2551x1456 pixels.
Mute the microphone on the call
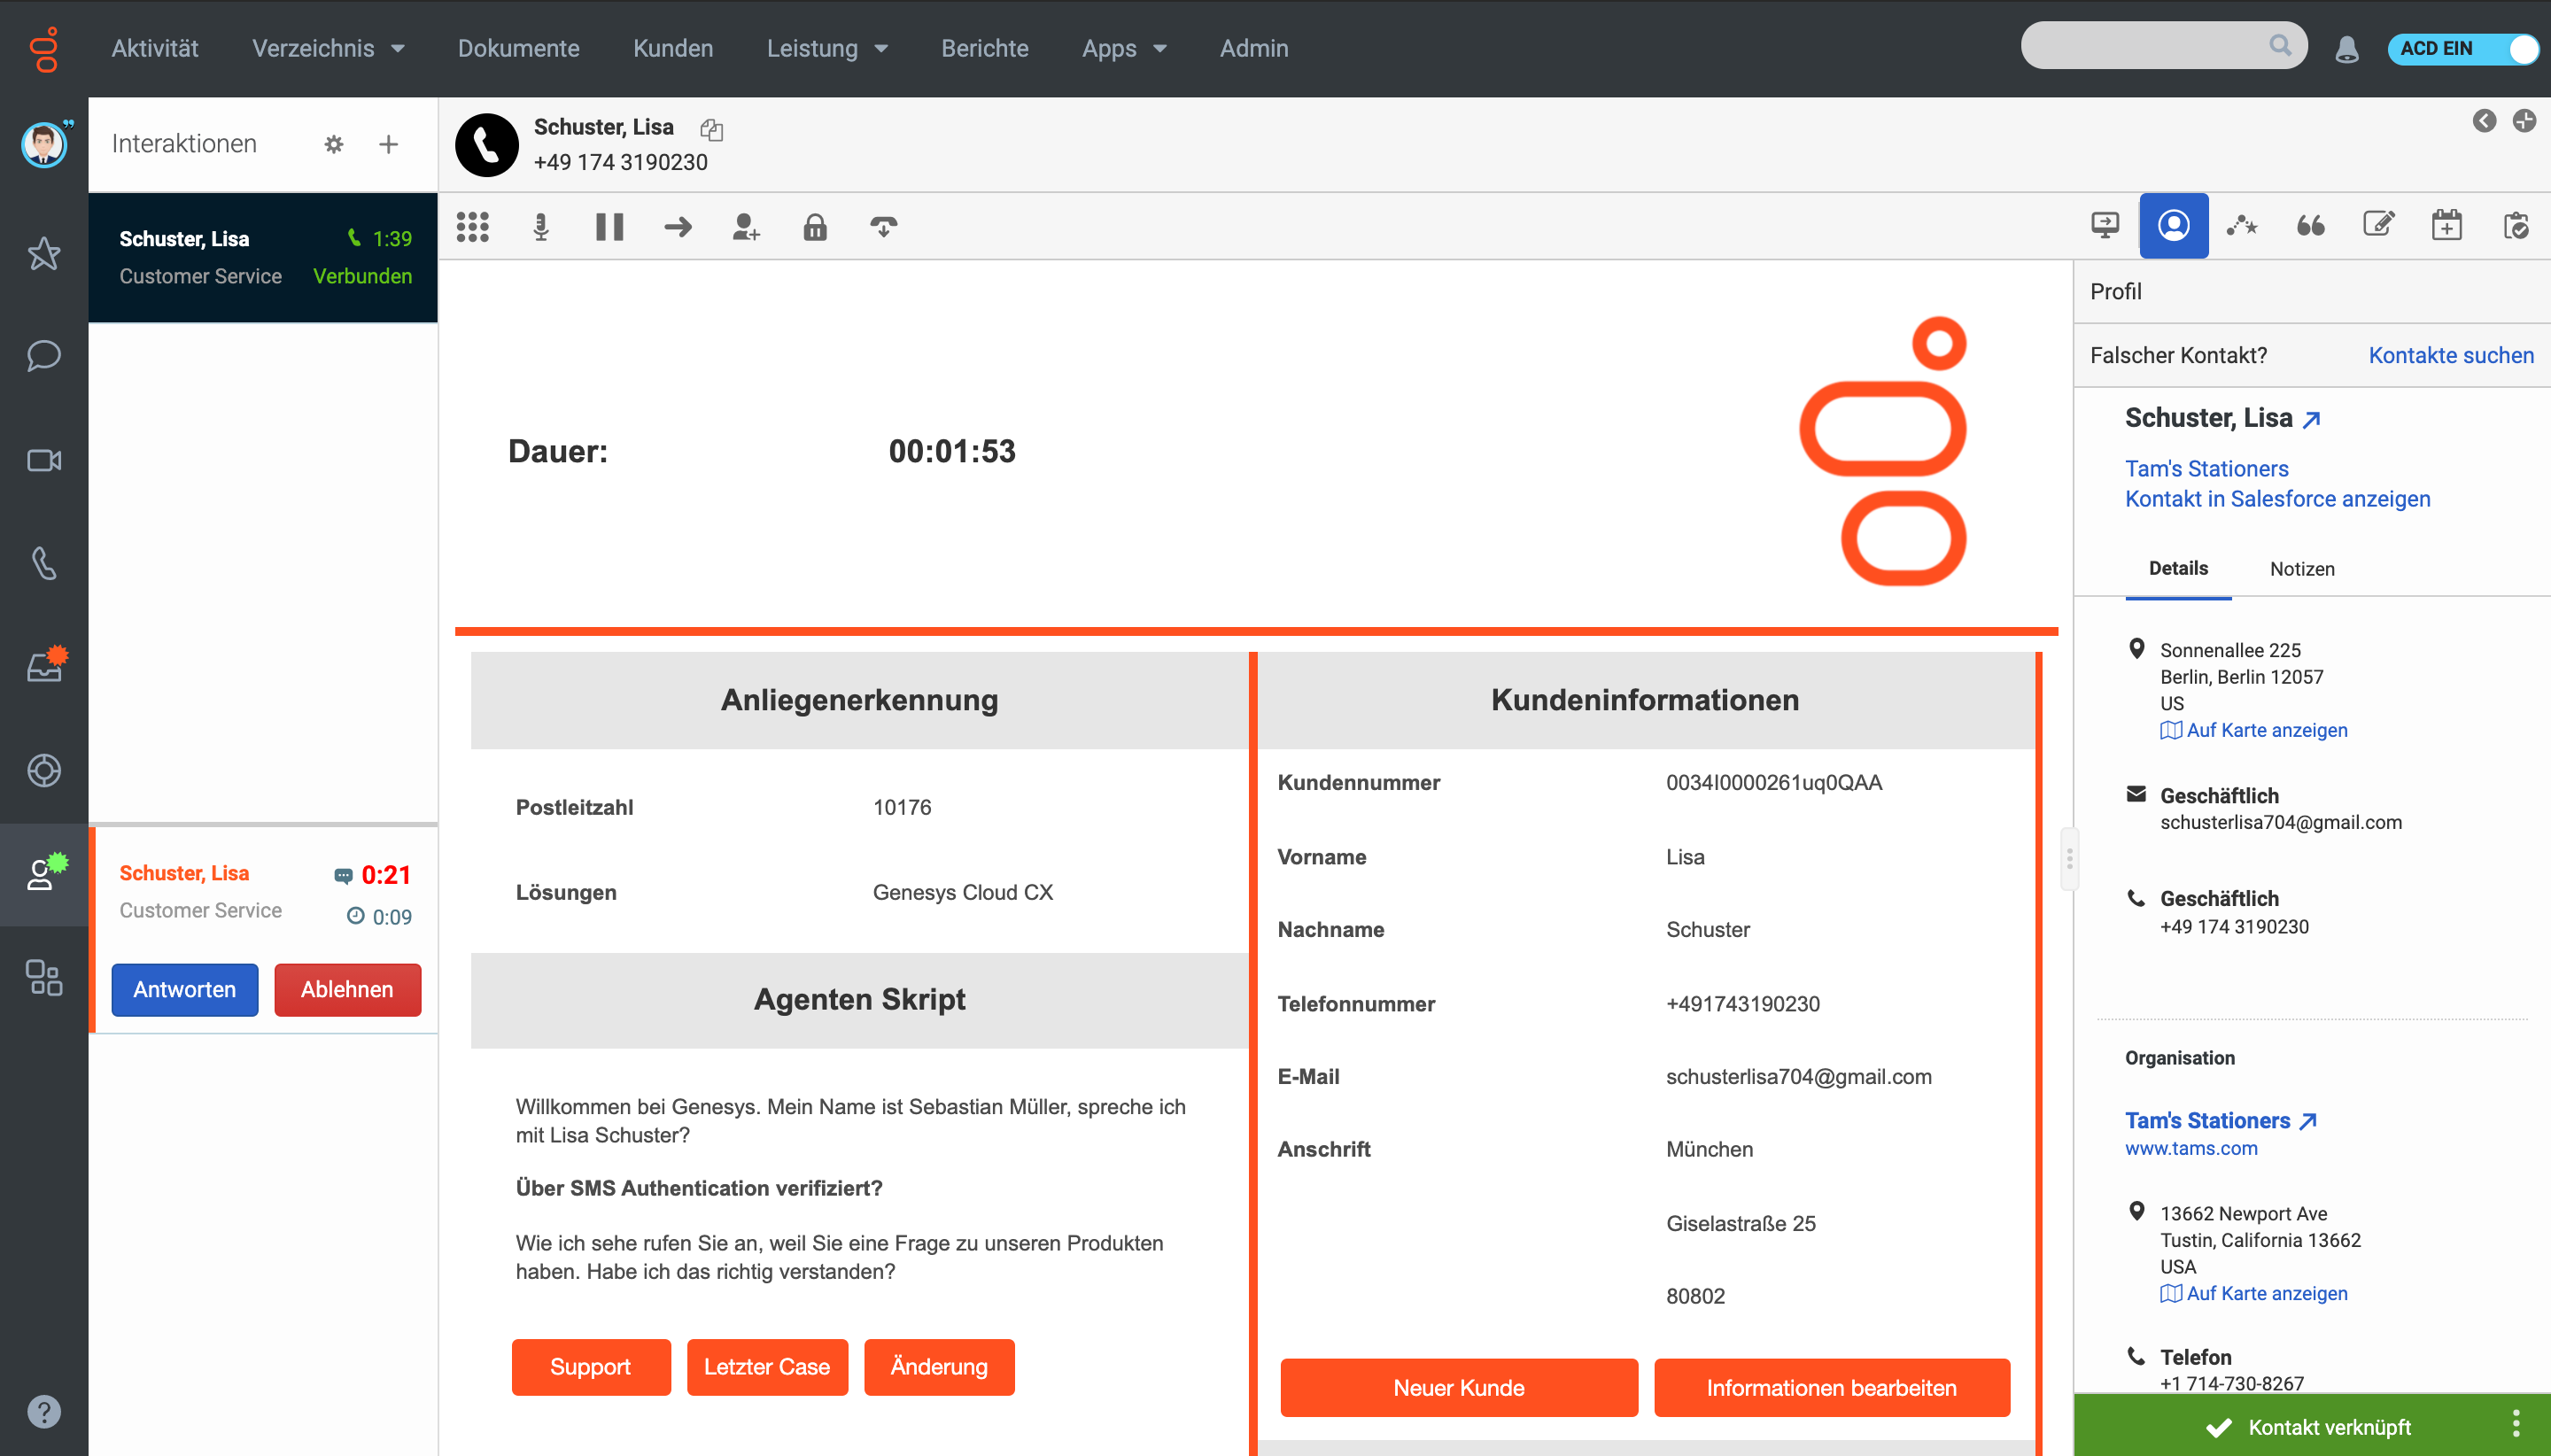(x=541, y=227)
